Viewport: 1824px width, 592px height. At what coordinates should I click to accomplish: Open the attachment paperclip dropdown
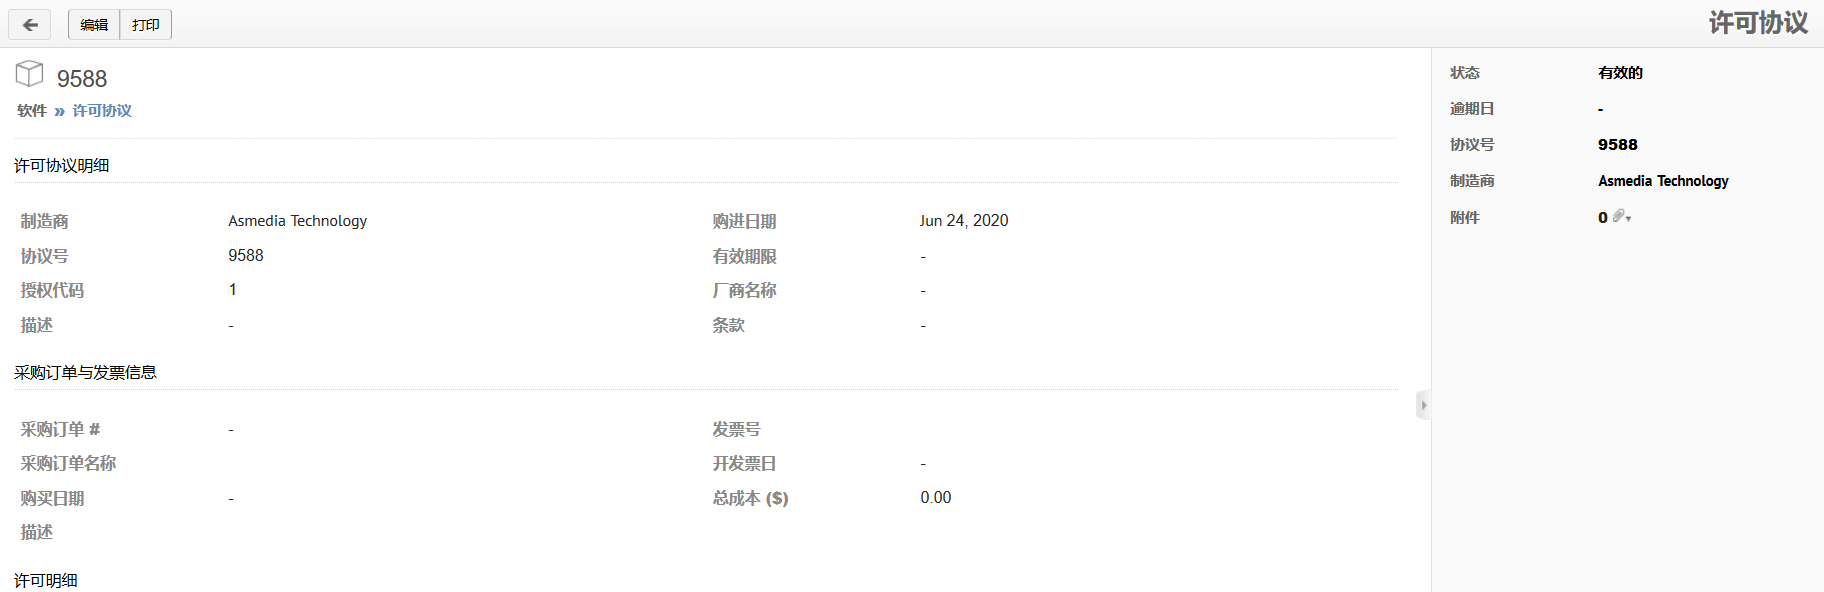[1622, 217]
